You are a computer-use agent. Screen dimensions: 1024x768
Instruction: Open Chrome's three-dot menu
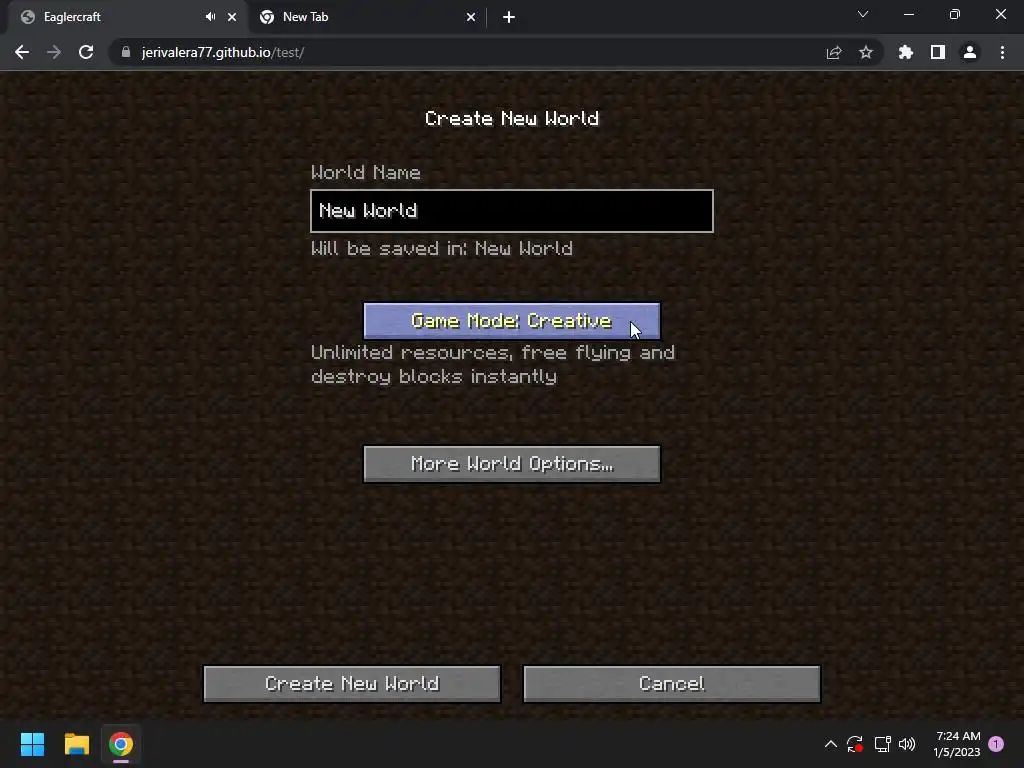point(1002,52)
